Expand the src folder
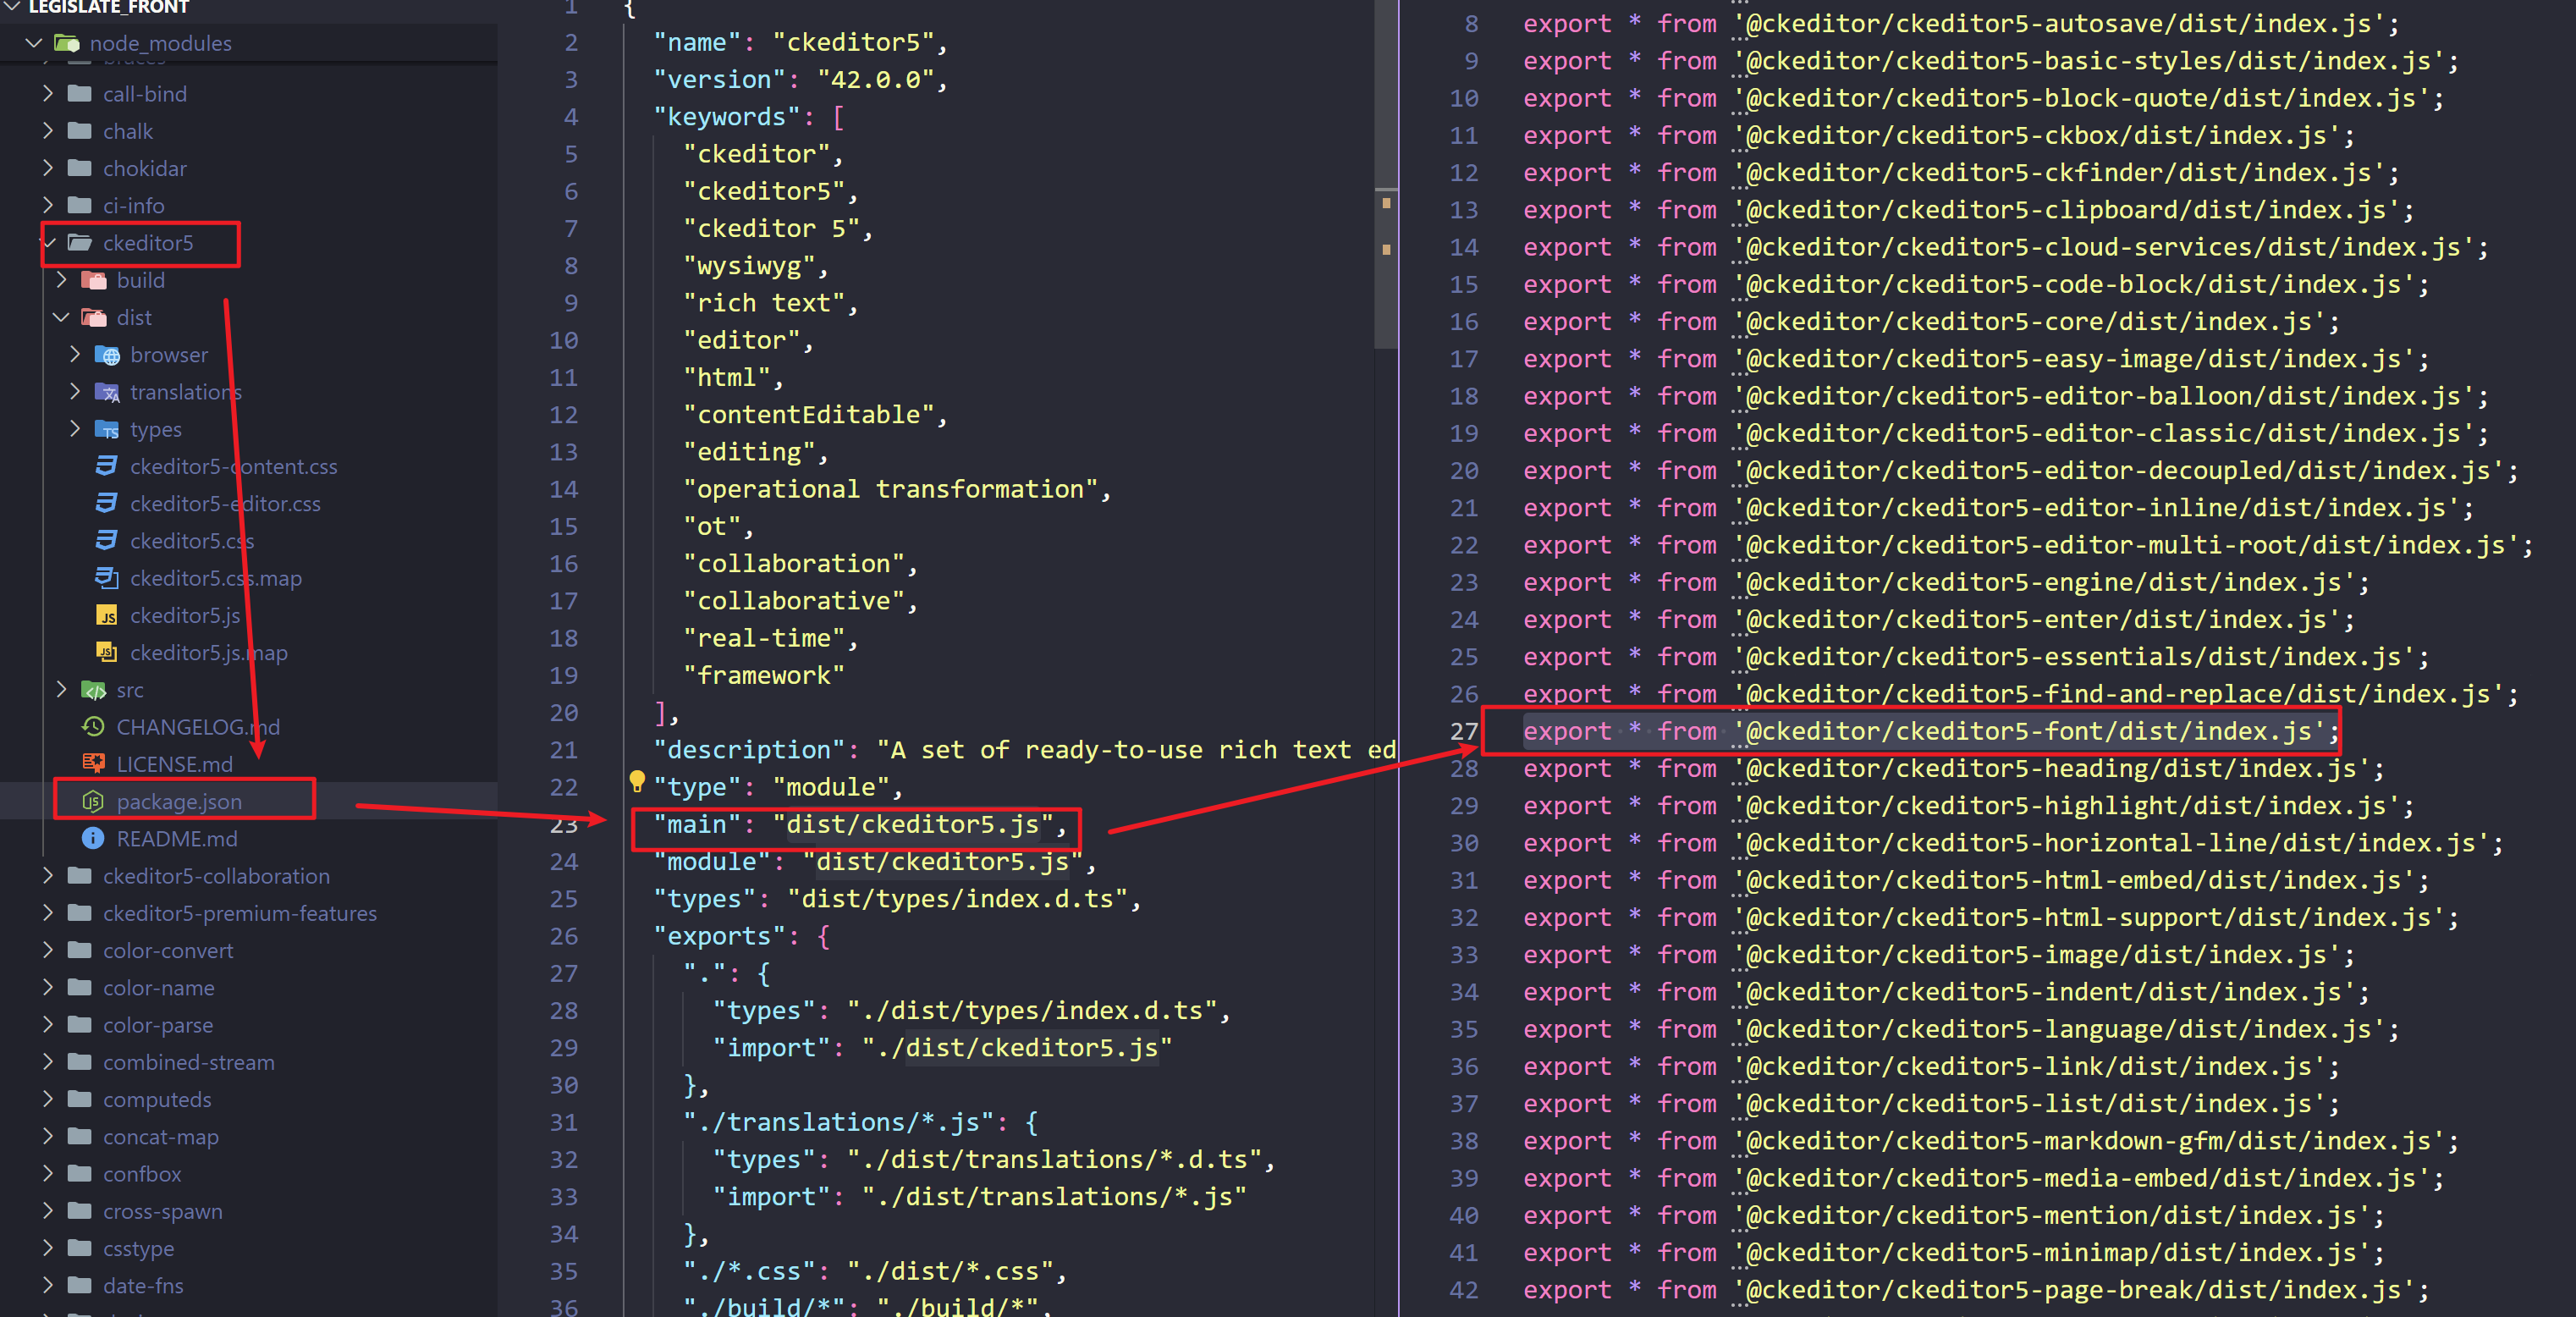This screenshot has height=1317, width=2576. tap(62, 690)
